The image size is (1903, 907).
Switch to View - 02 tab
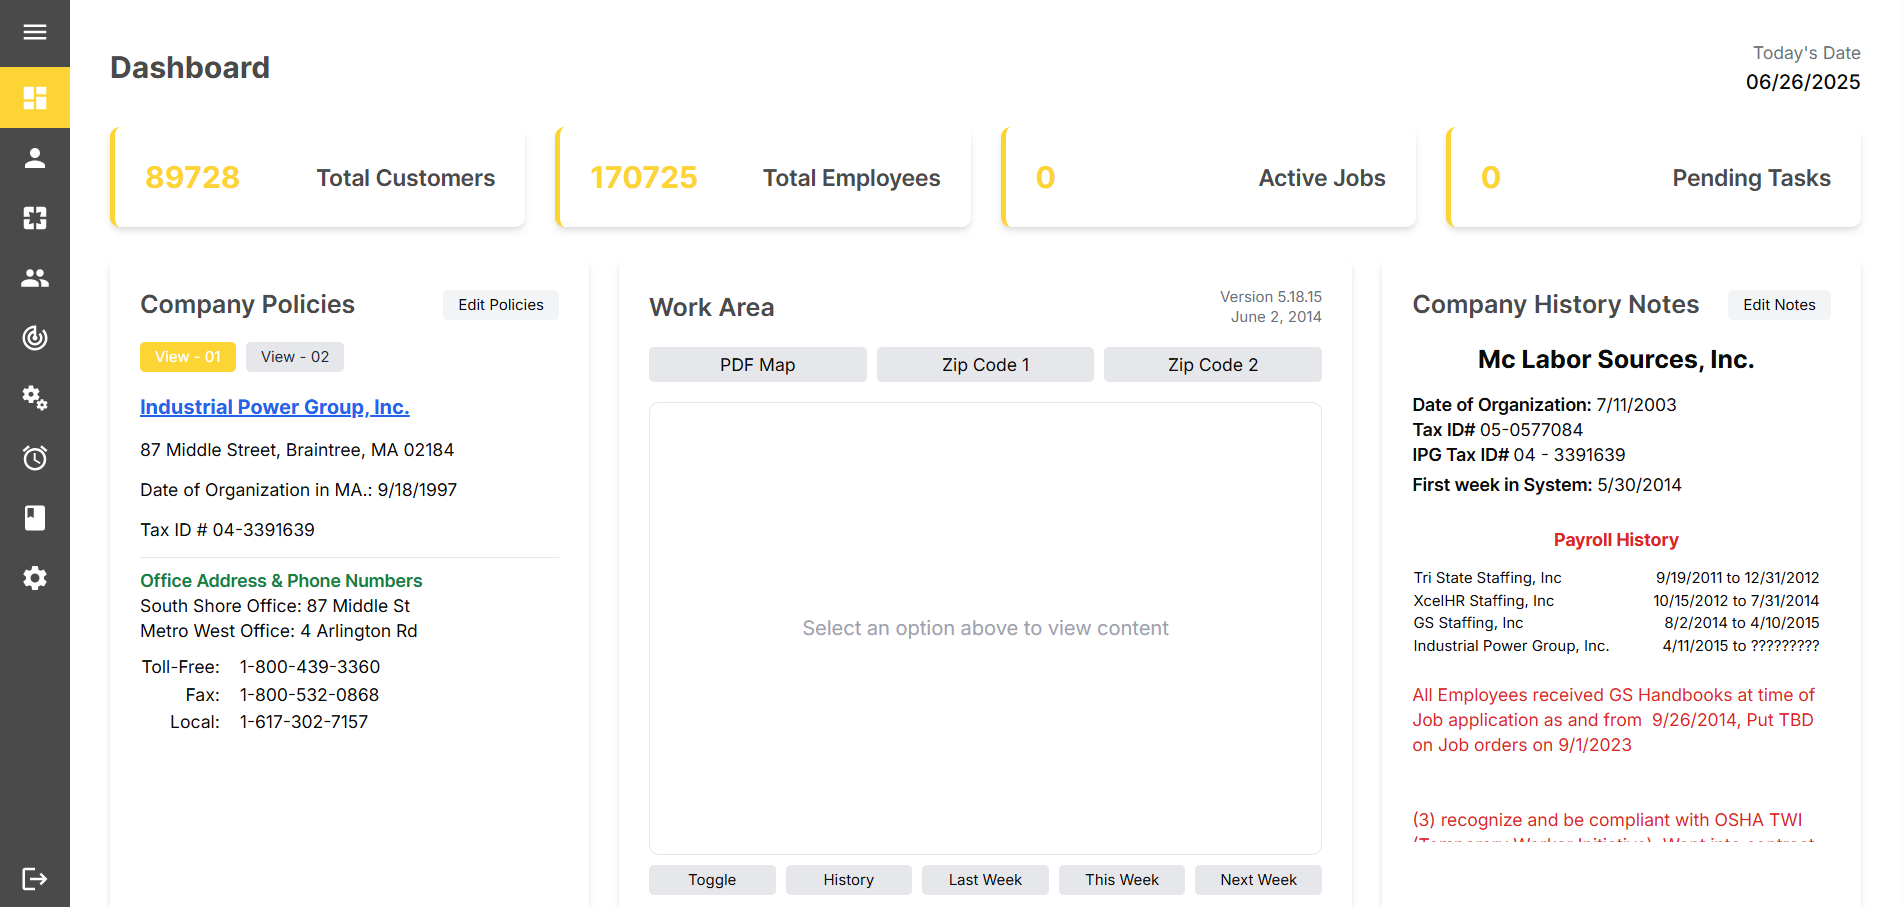(295, 357)
